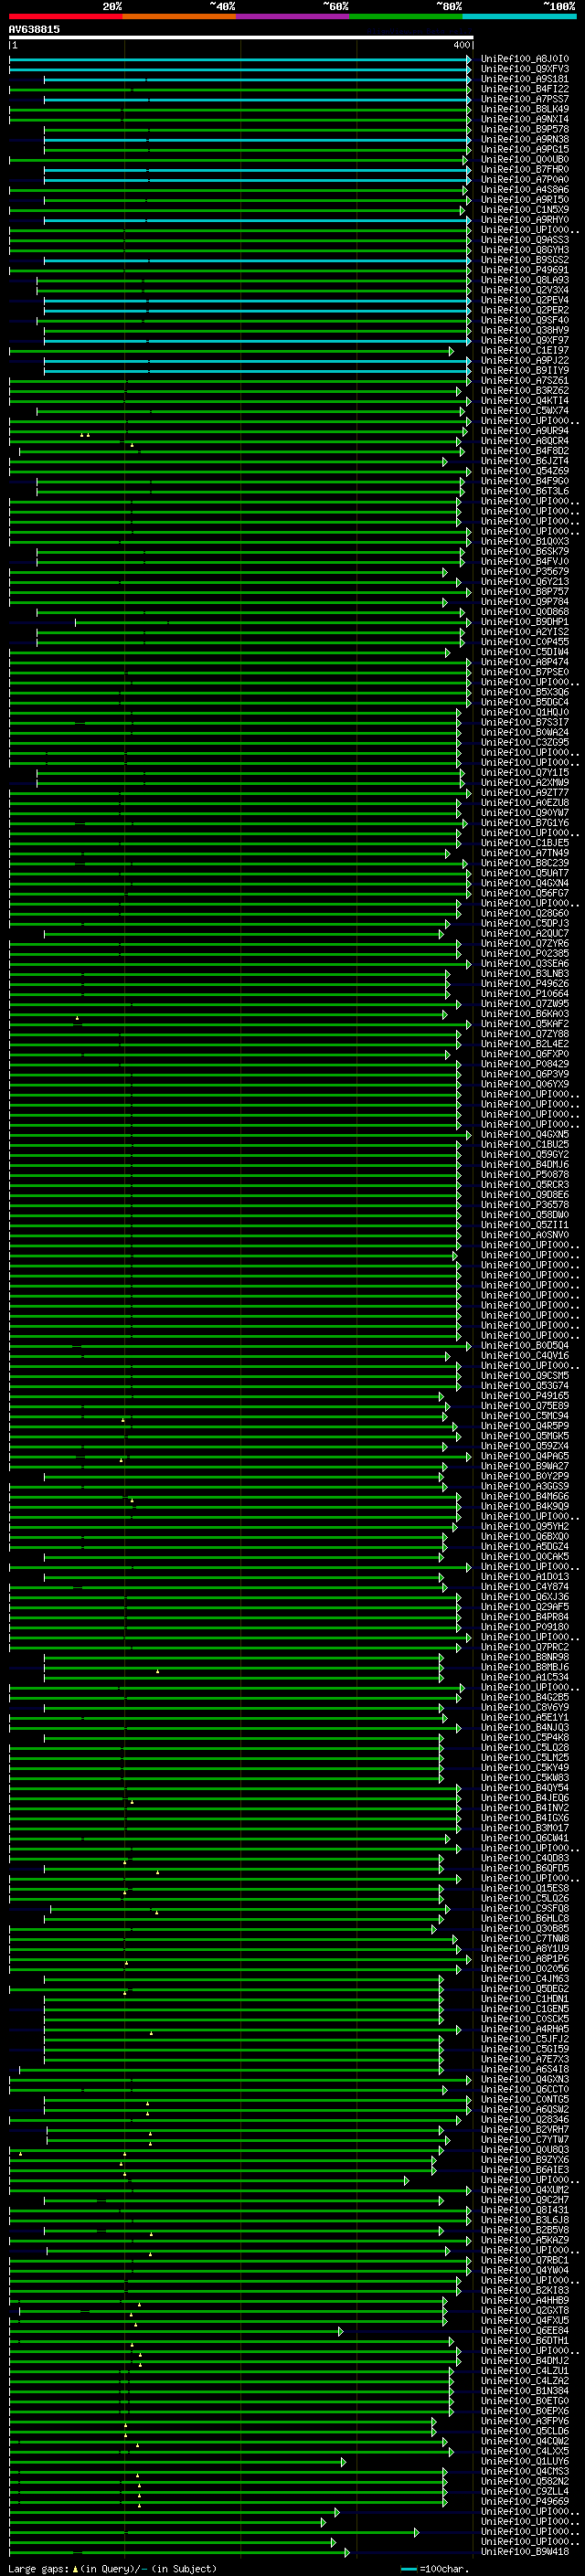585x2576 pixels.
Task: Select UniRef100_B6AIE3 entry
Action: (525, 2169)
